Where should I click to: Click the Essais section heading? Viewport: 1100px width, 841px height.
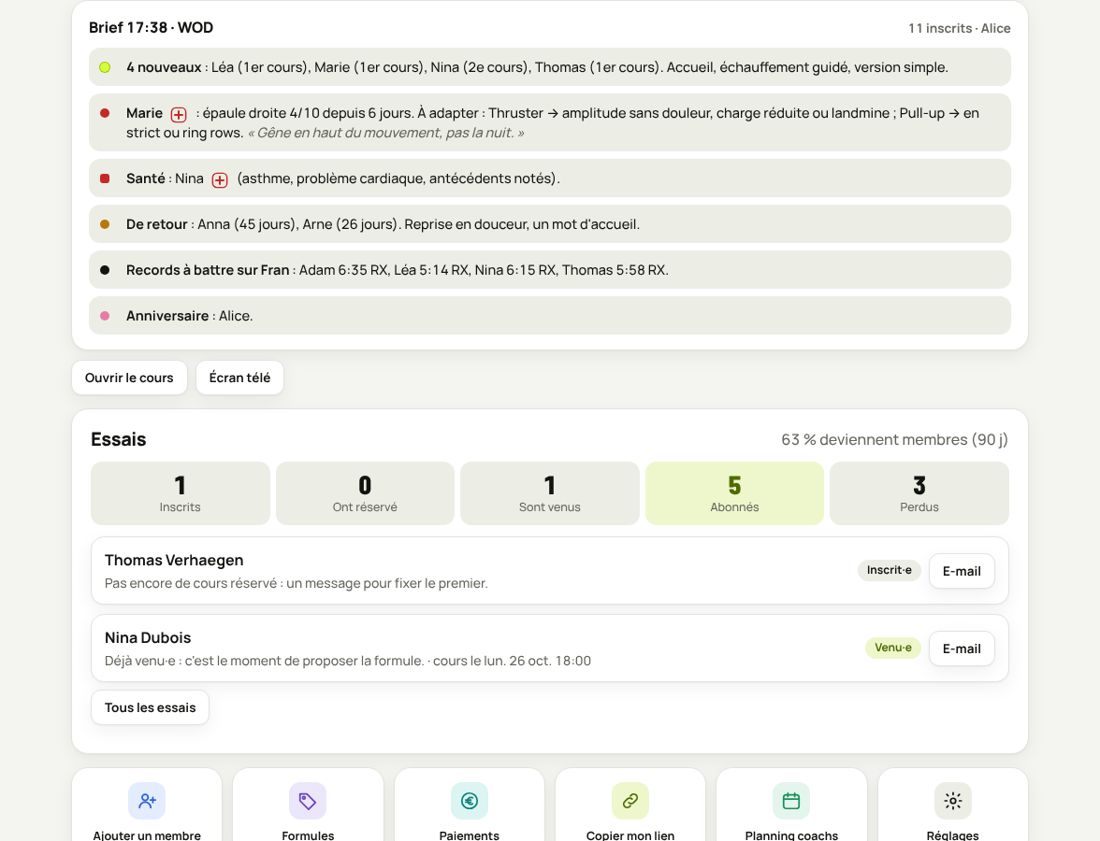click(119, 440)
